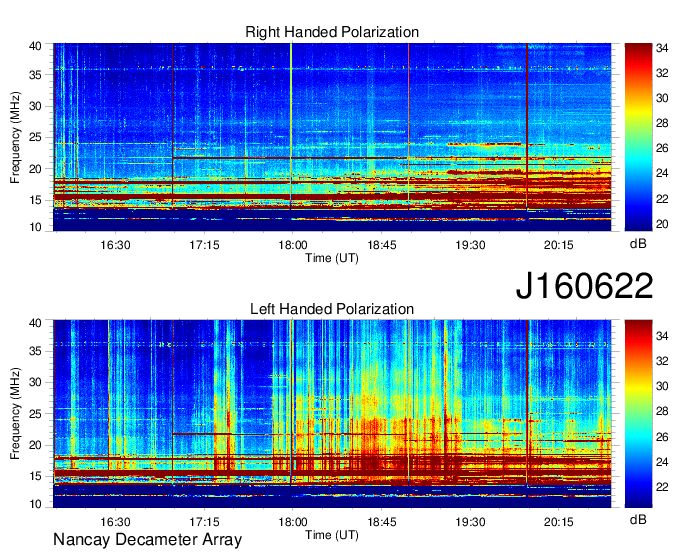Click the '22' value on the bottom color scale
Image resolution: width=680 pixels, height=552 pixels.
pos(662,487)
